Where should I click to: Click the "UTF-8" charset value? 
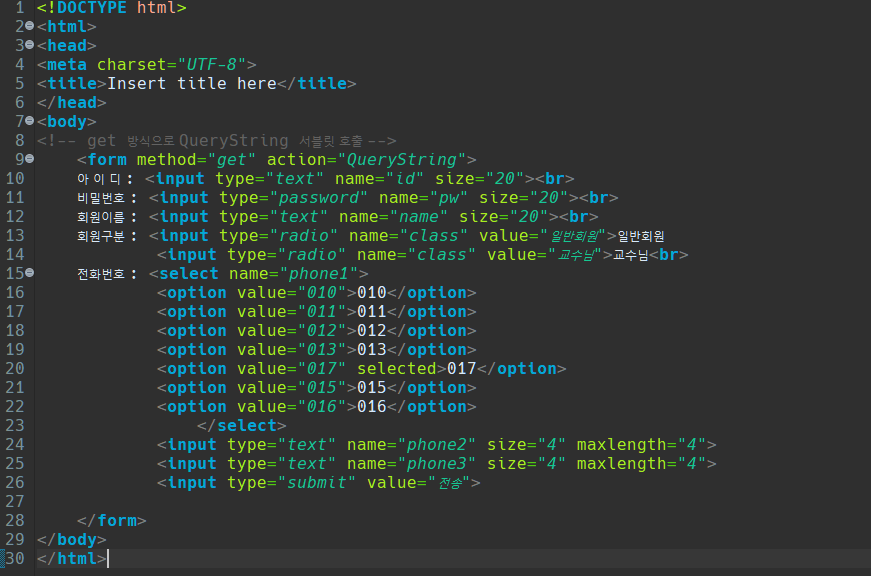211,64
